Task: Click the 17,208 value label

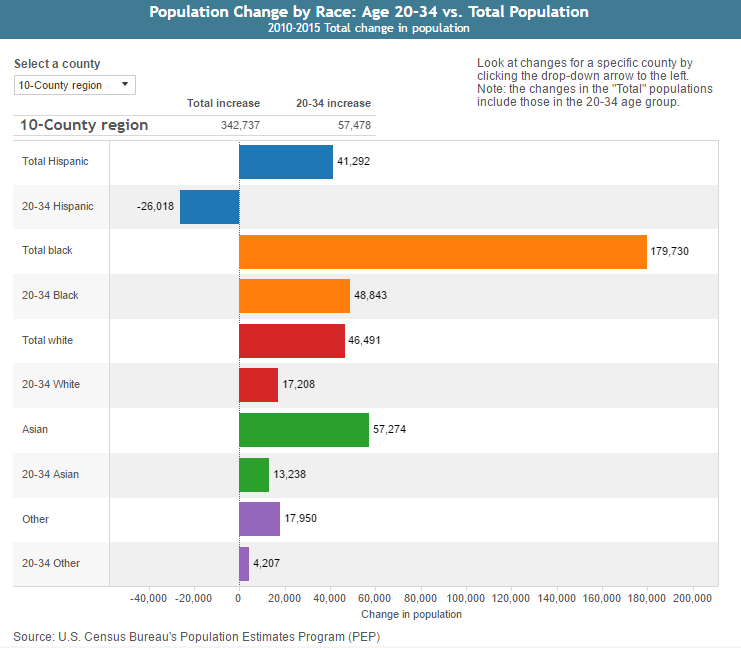Action: 299,384
